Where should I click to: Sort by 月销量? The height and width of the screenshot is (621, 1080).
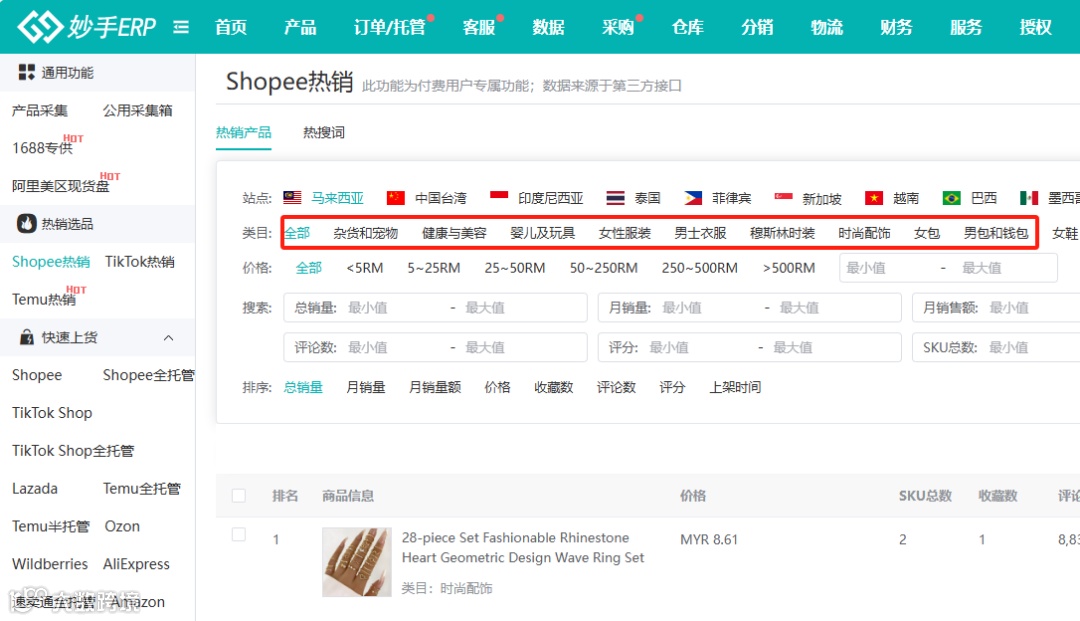366,388
